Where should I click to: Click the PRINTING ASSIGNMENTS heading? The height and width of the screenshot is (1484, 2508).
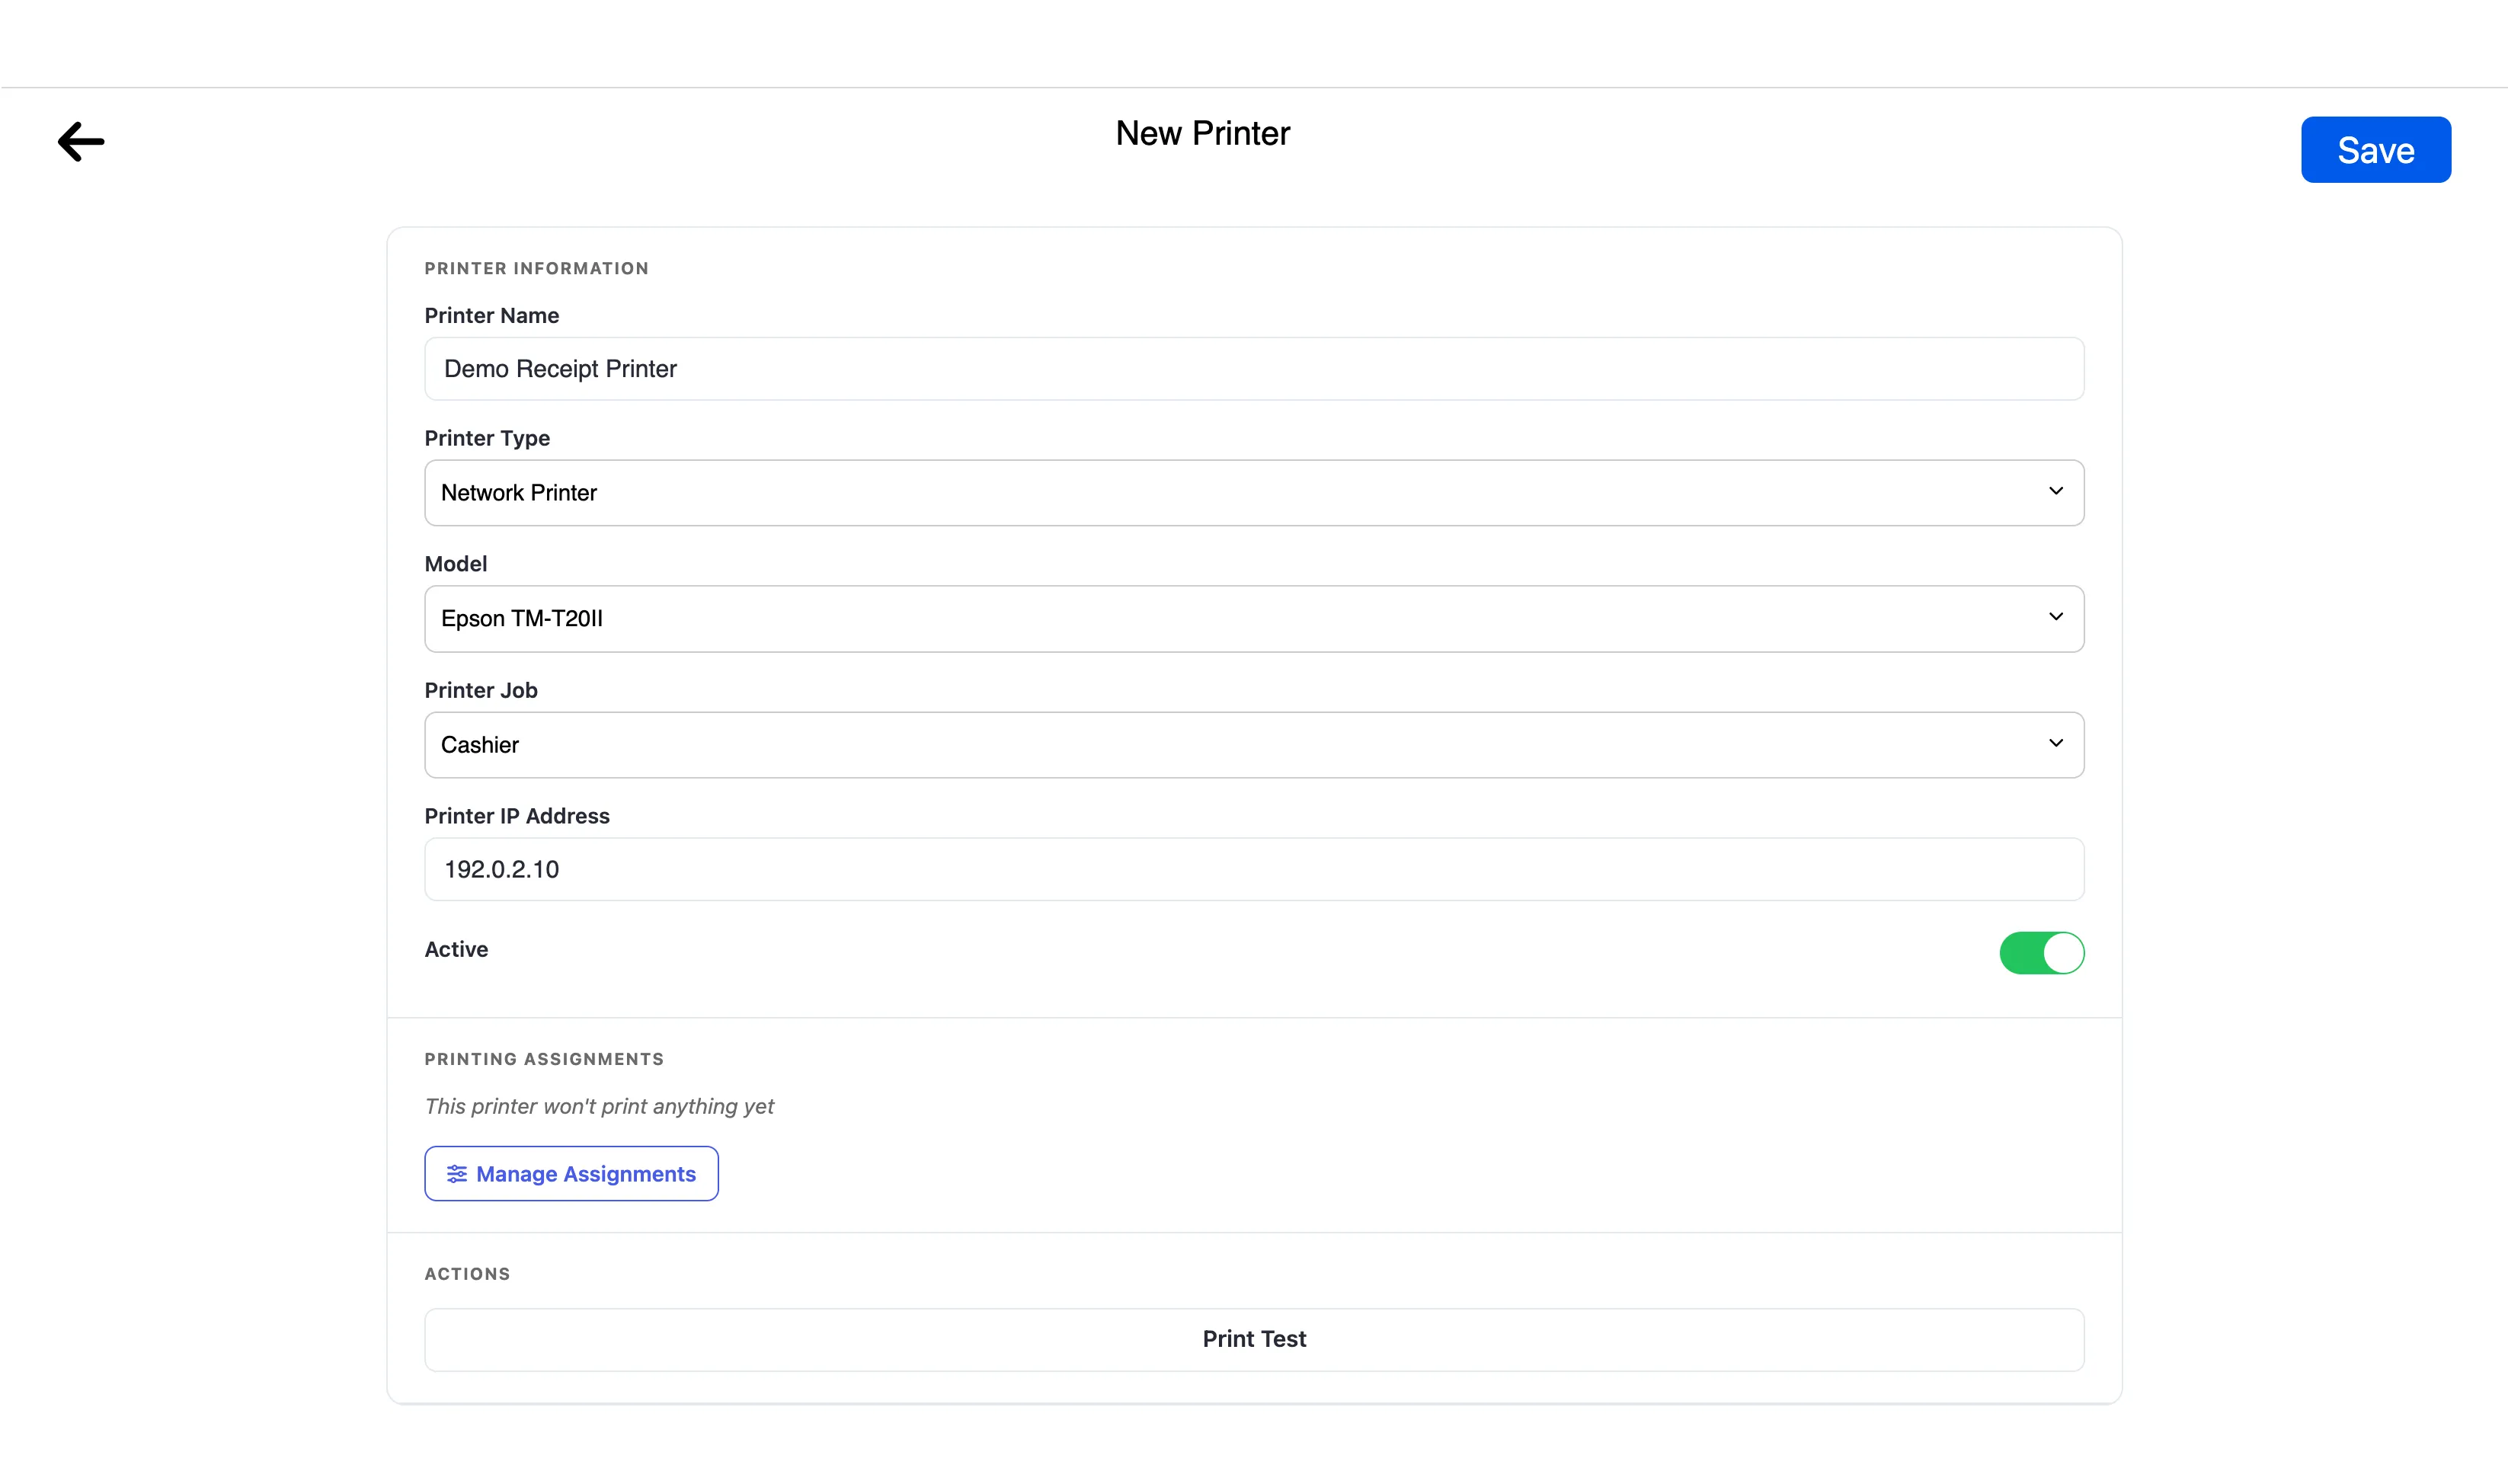click(x=544, y=1059)
